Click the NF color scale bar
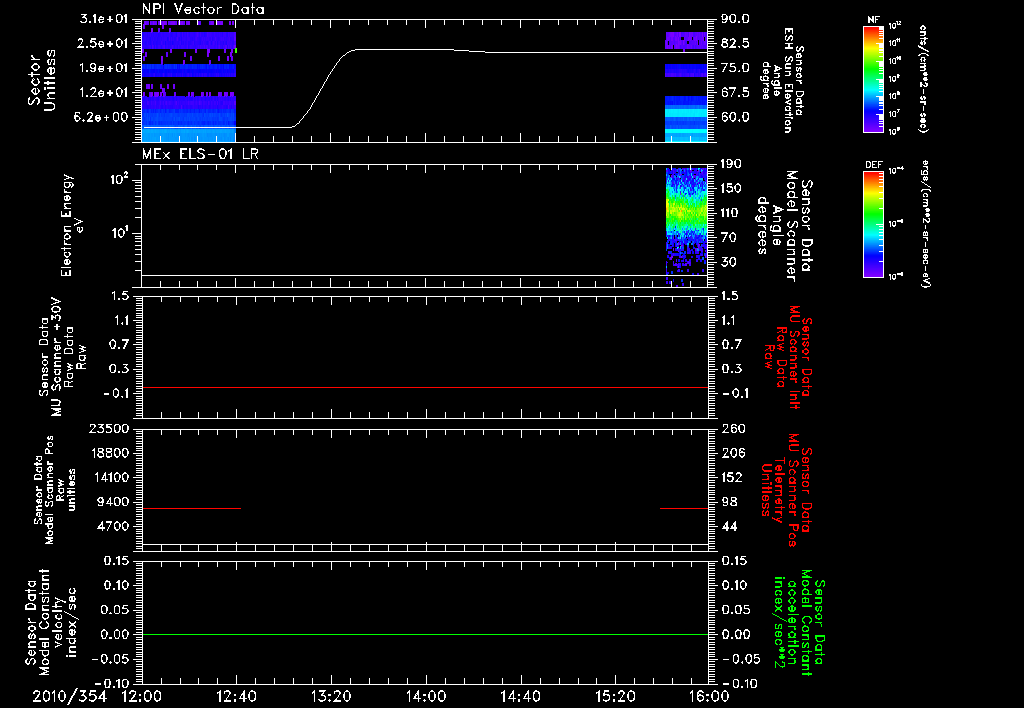This screenshot has height=708, width=1024. click(x=873, y=78)
